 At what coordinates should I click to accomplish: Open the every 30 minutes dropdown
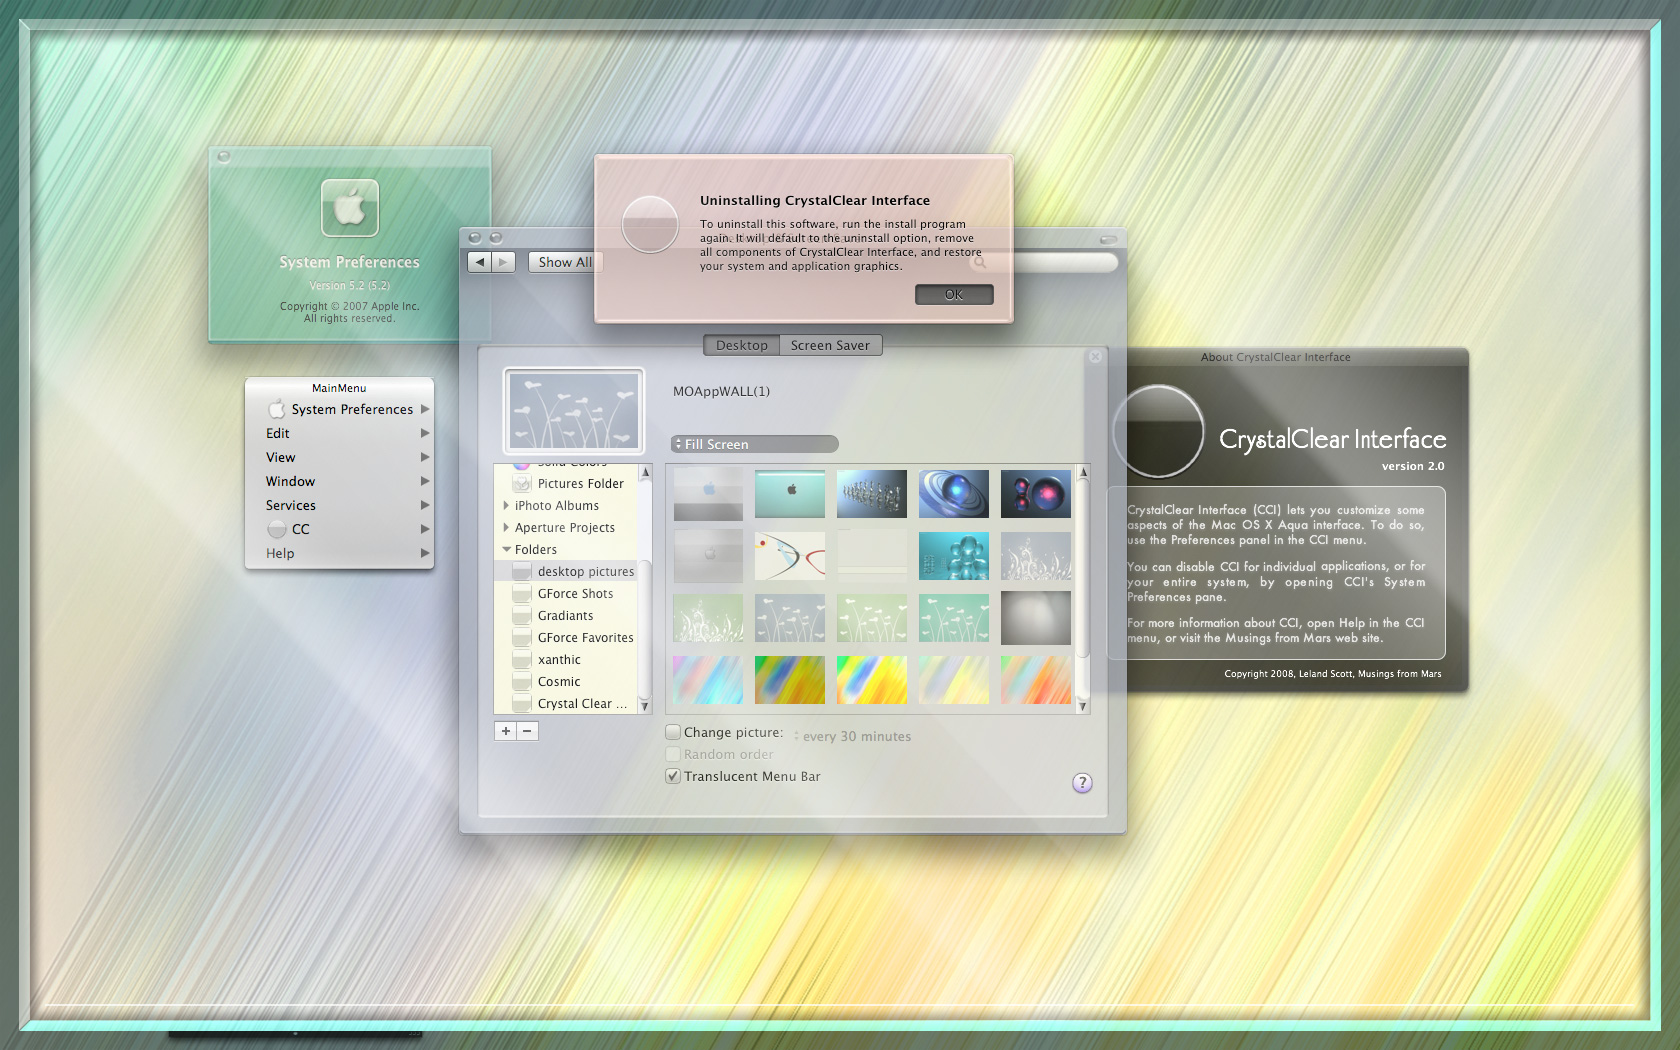tap(853, 736)
